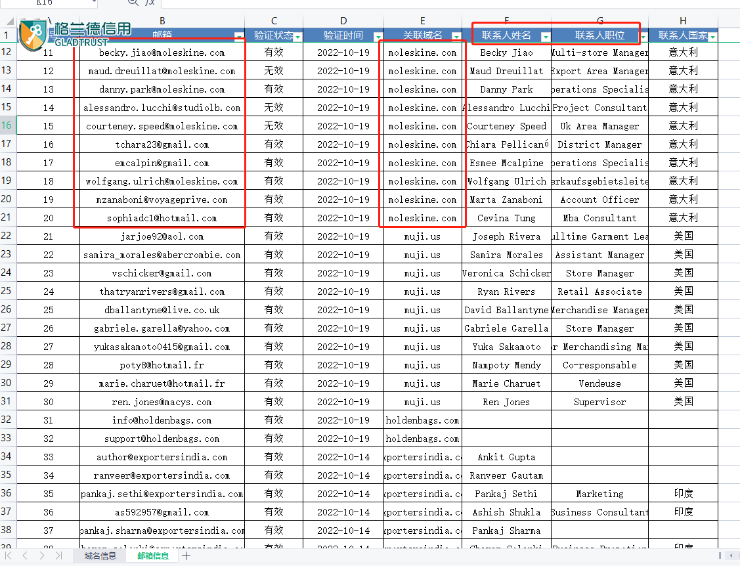
Task: Click the 无效 status for Courteney Speed
Action: point(274,126)
